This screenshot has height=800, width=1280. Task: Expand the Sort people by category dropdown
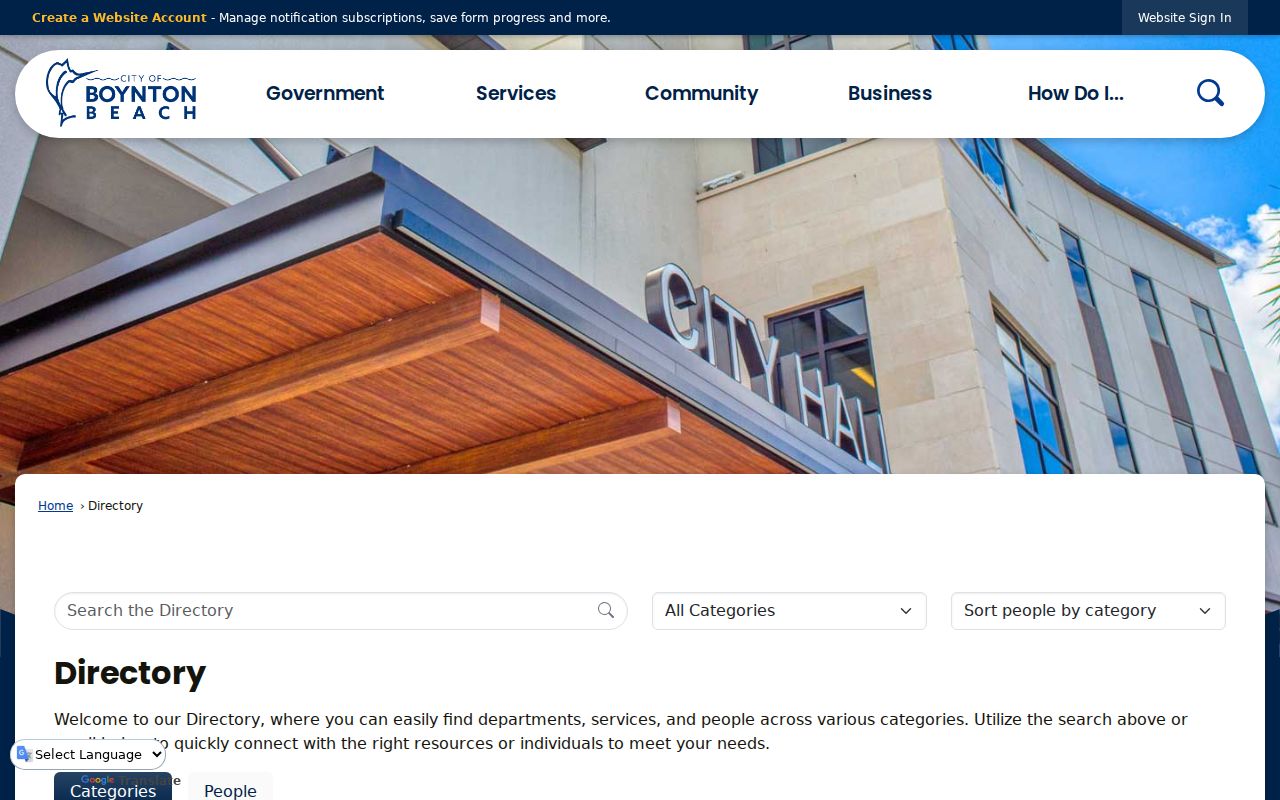[x=1088, y=611]
